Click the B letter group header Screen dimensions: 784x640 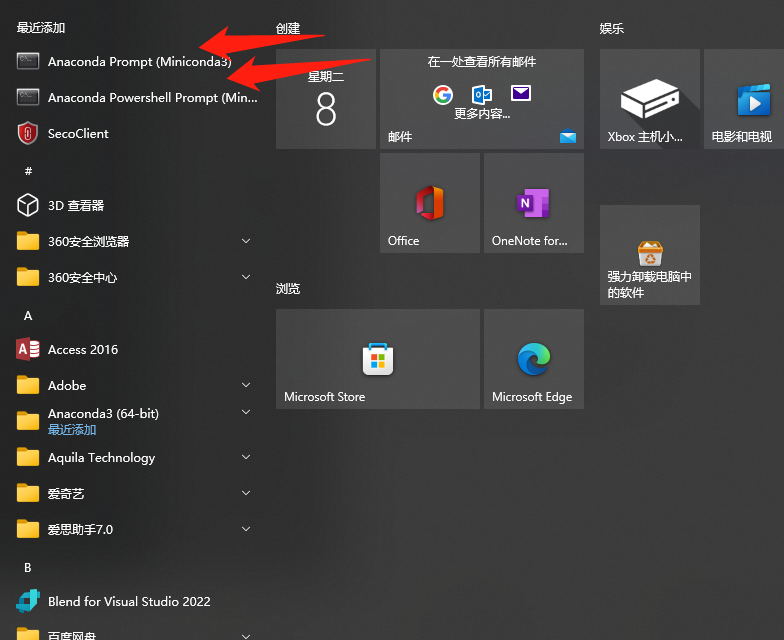pos(28,568)
